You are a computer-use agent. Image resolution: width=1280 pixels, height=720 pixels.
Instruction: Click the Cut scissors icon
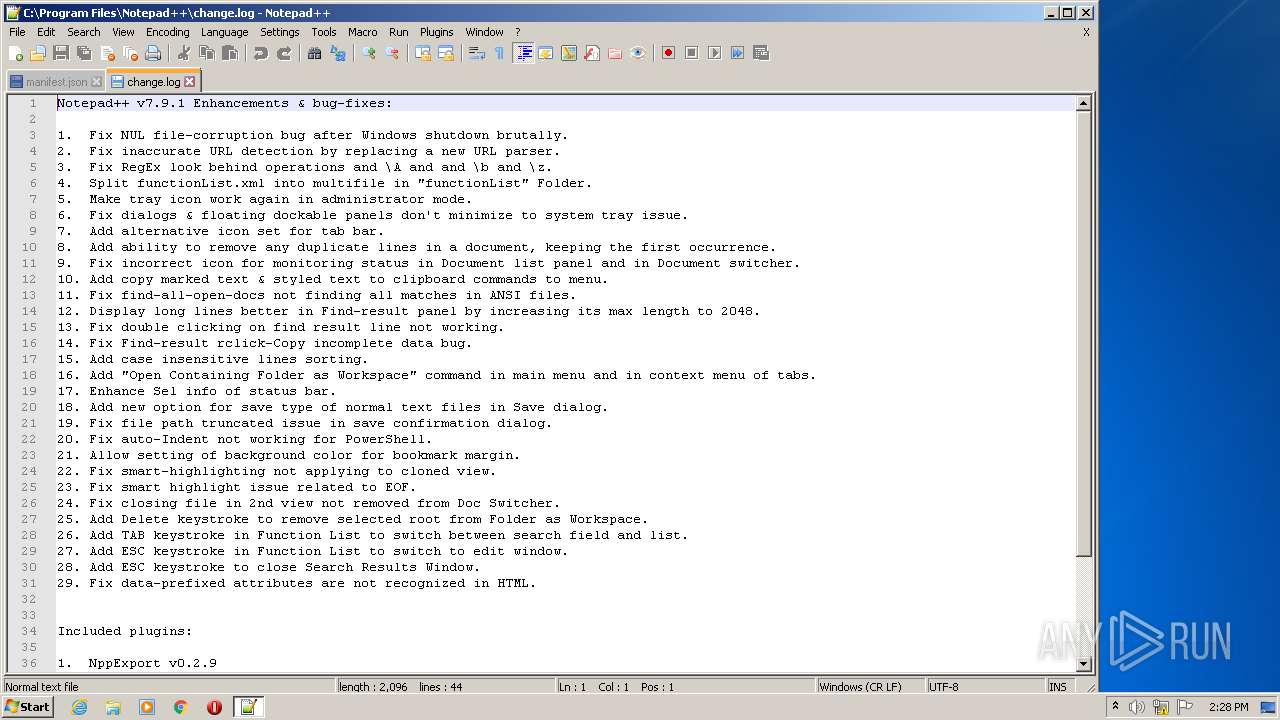183,53
